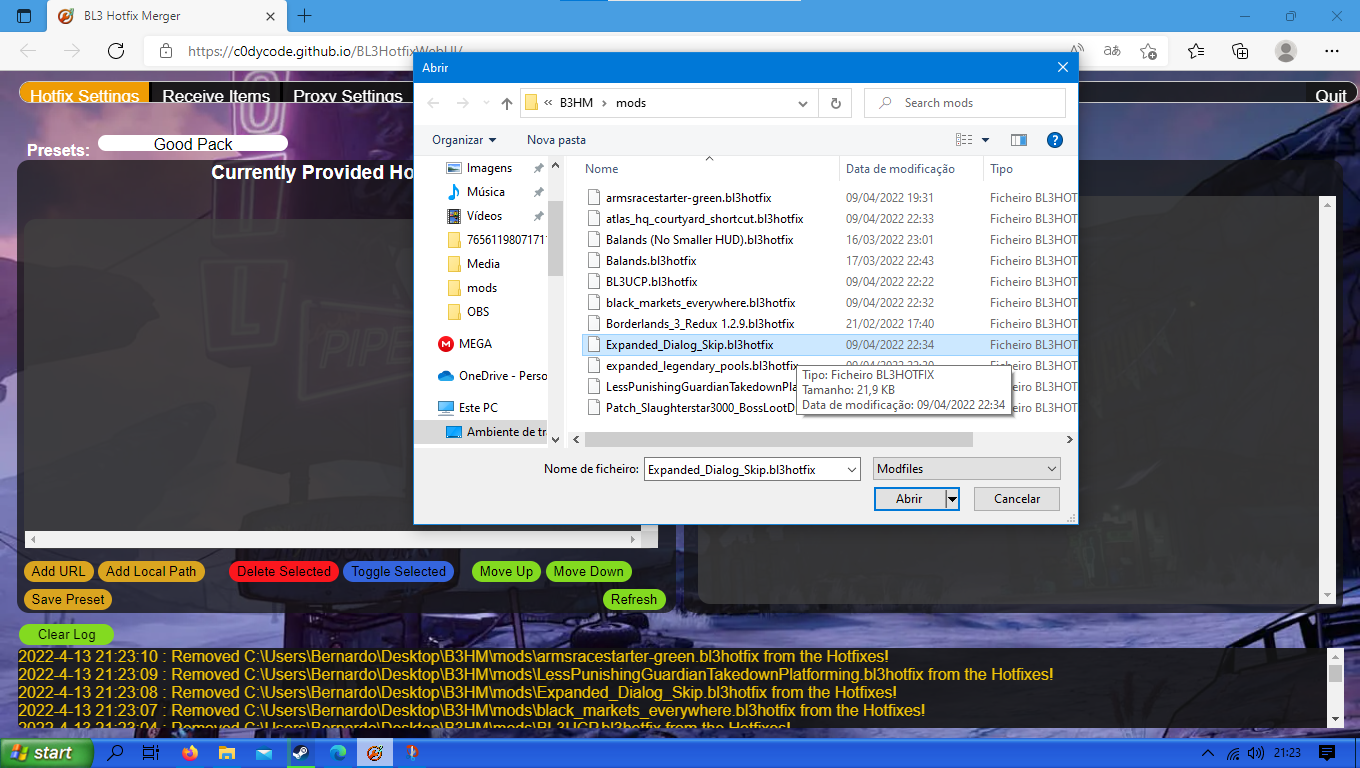Viewport: 1360px width, 768px height.
Task: Open Edge Collections icon
Action: coord(1240,51)
